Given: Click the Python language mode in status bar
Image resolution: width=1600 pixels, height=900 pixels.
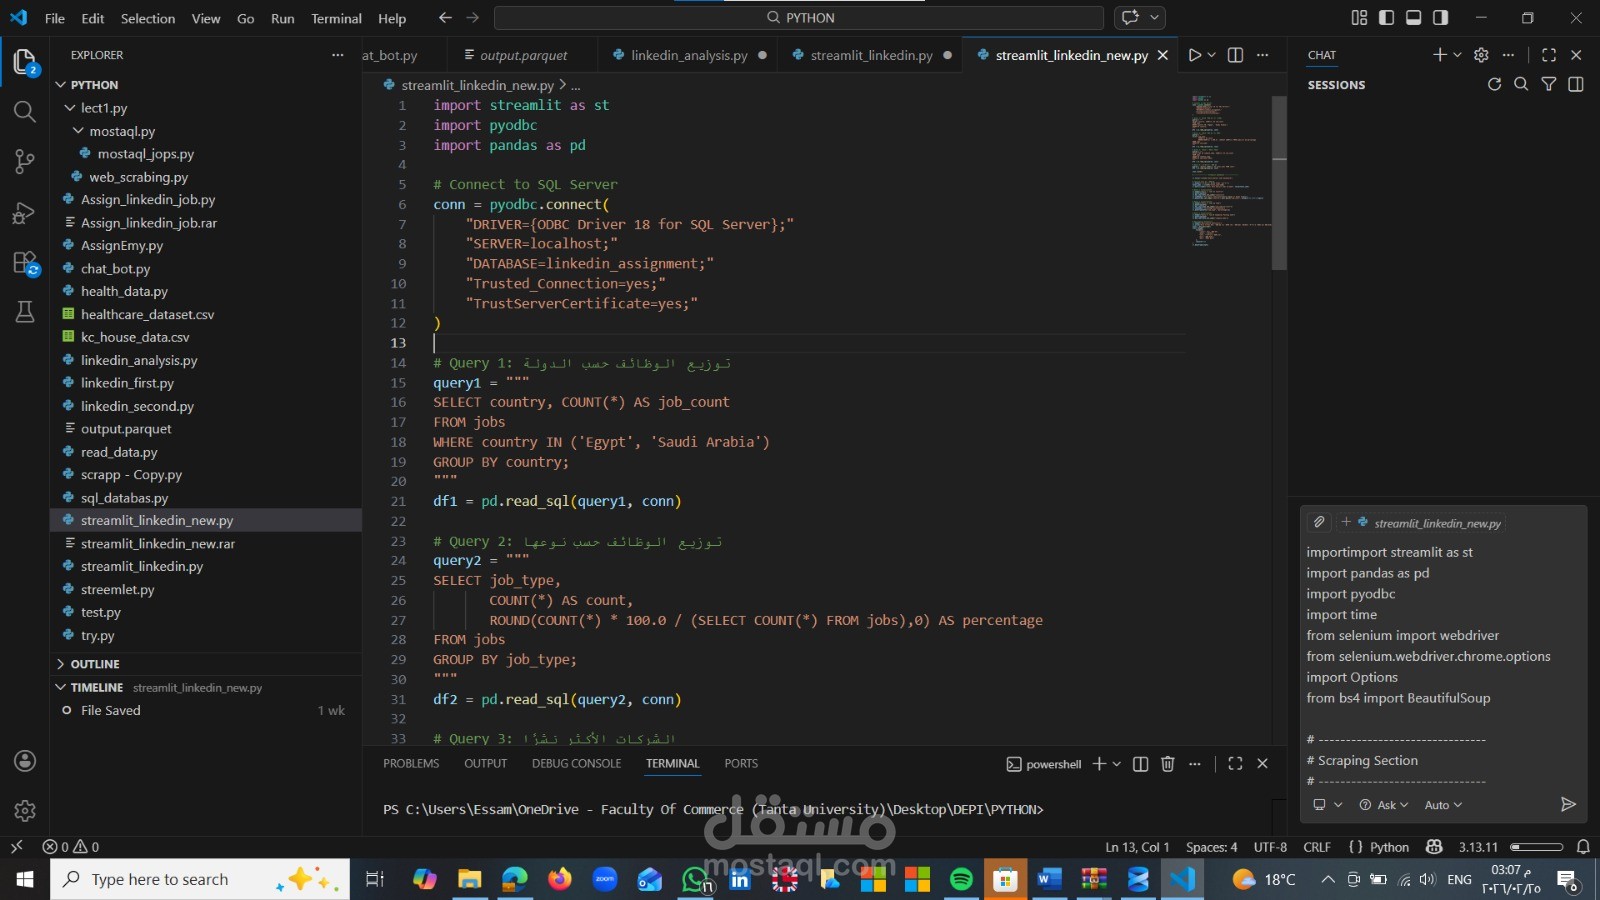Looking at the screenshot, I should tap(1389, 847).
